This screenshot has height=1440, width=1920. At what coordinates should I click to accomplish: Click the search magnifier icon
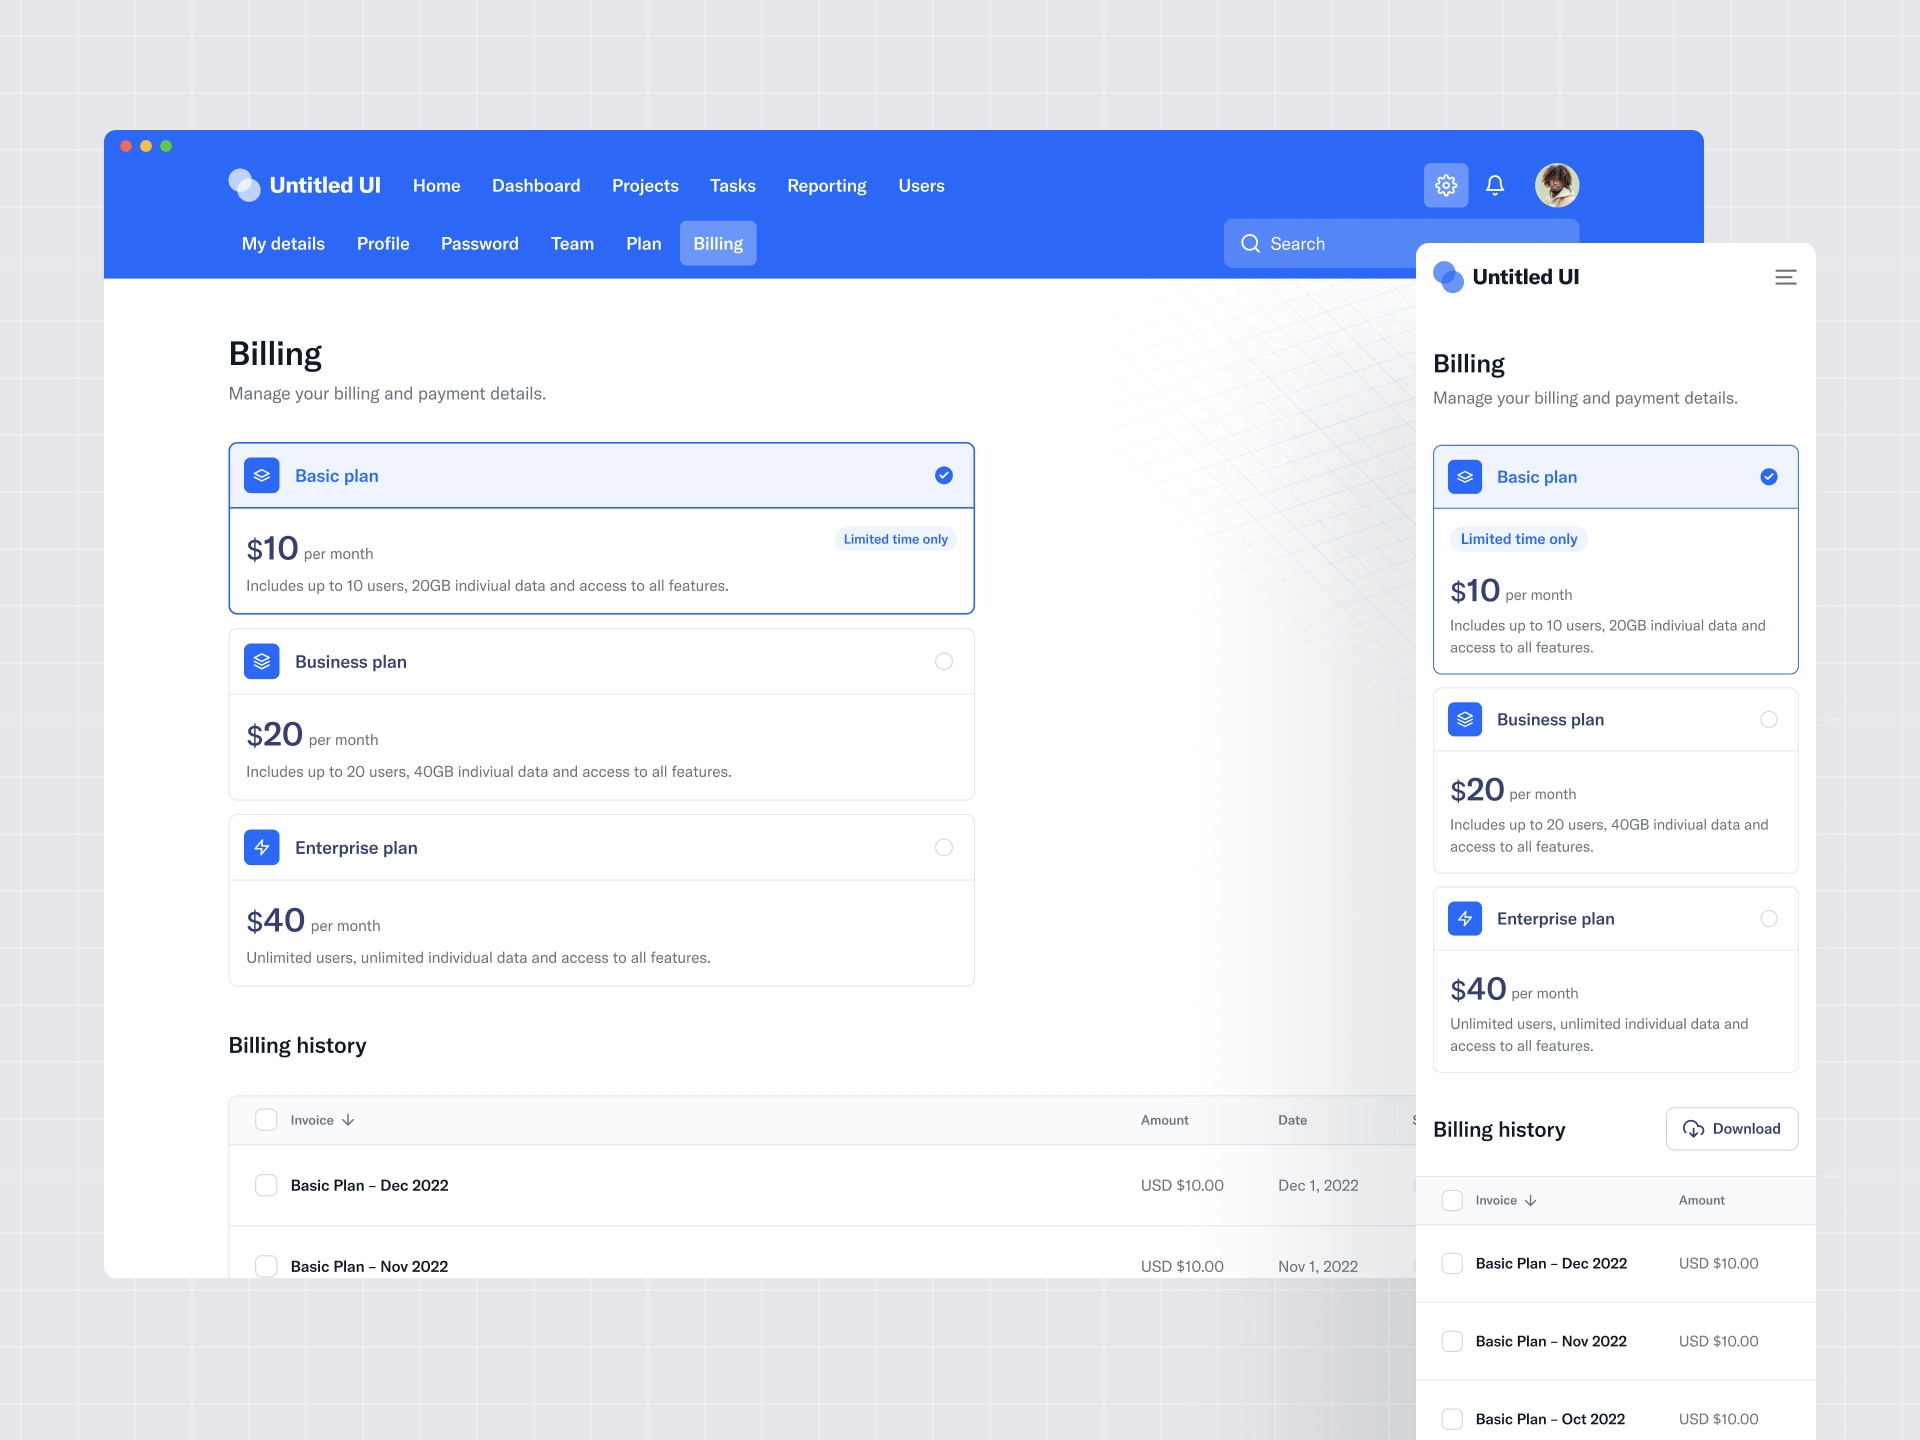click(1251, 243)
